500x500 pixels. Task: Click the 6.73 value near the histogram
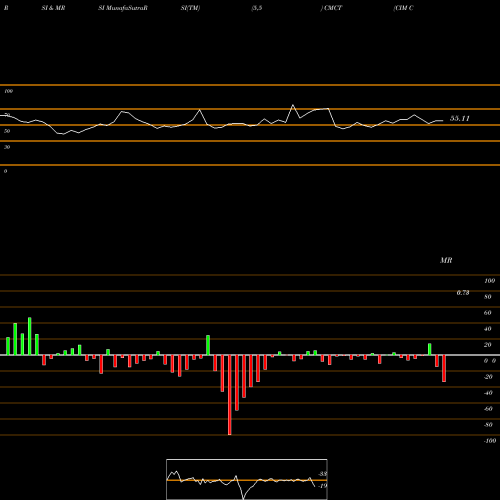click(463, 293)
